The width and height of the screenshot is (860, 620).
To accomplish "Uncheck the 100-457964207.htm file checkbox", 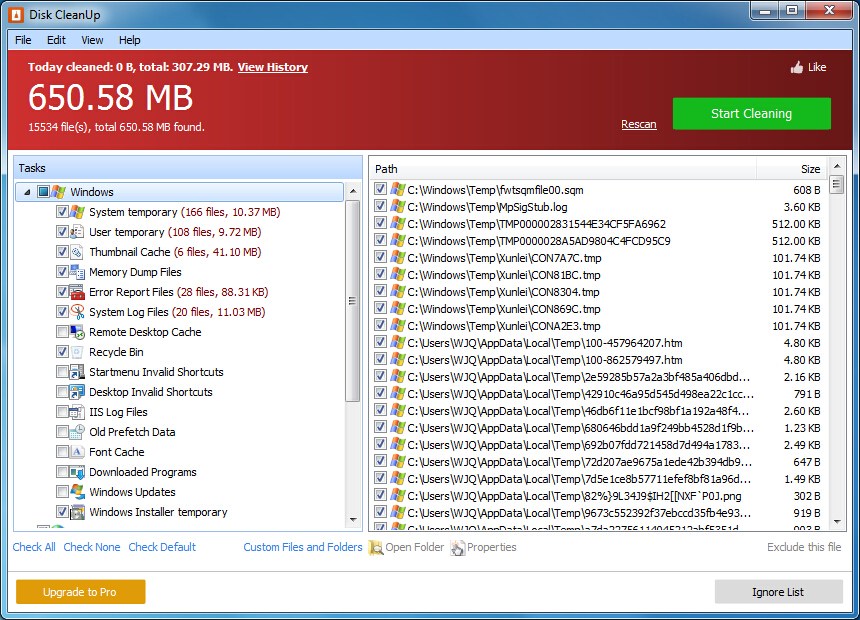I will click(380, 342).
